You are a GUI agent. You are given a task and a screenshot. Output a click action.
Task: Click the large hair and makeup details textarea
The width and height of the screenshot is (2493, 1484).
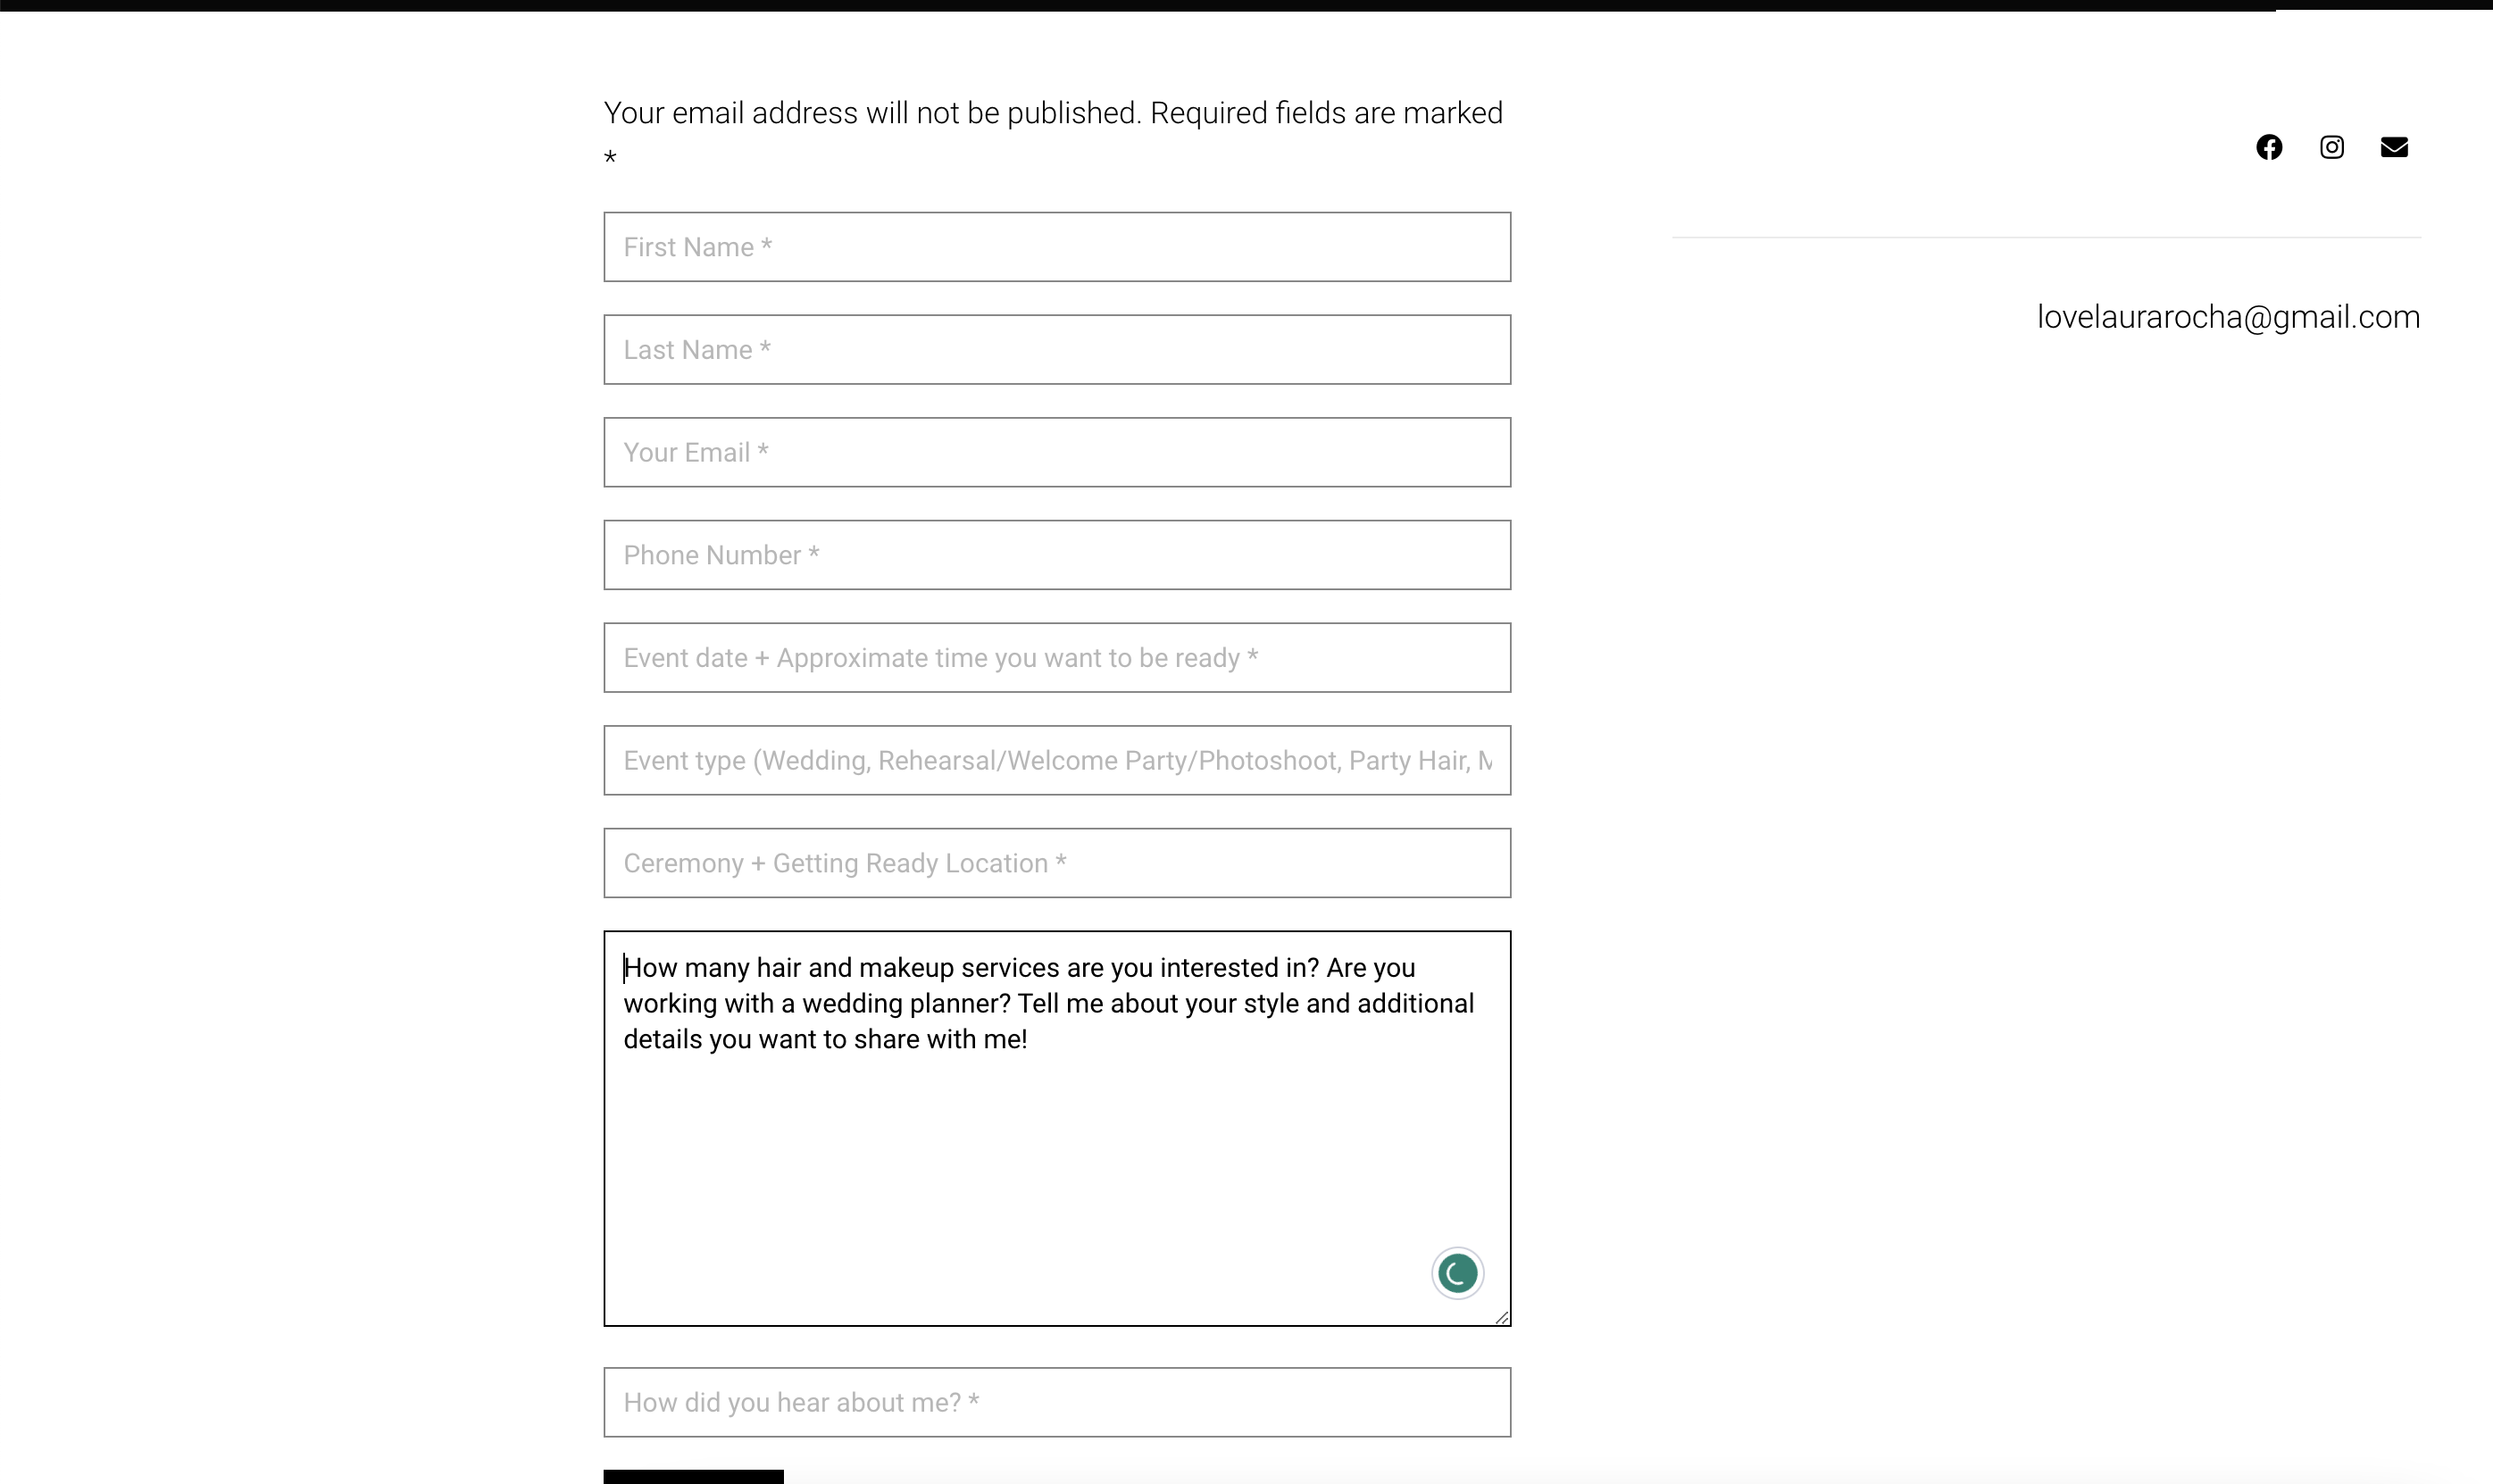click(x=1056, y=1127)
